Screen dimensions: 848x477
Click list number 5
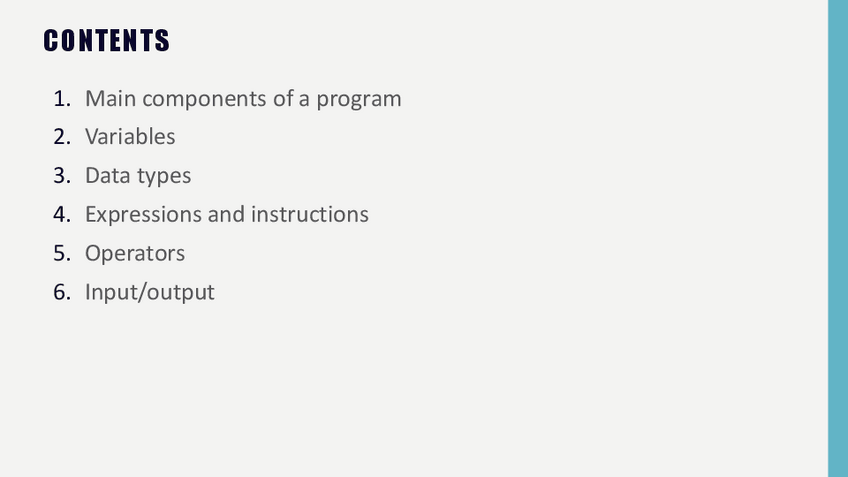(x=62, y=253)
